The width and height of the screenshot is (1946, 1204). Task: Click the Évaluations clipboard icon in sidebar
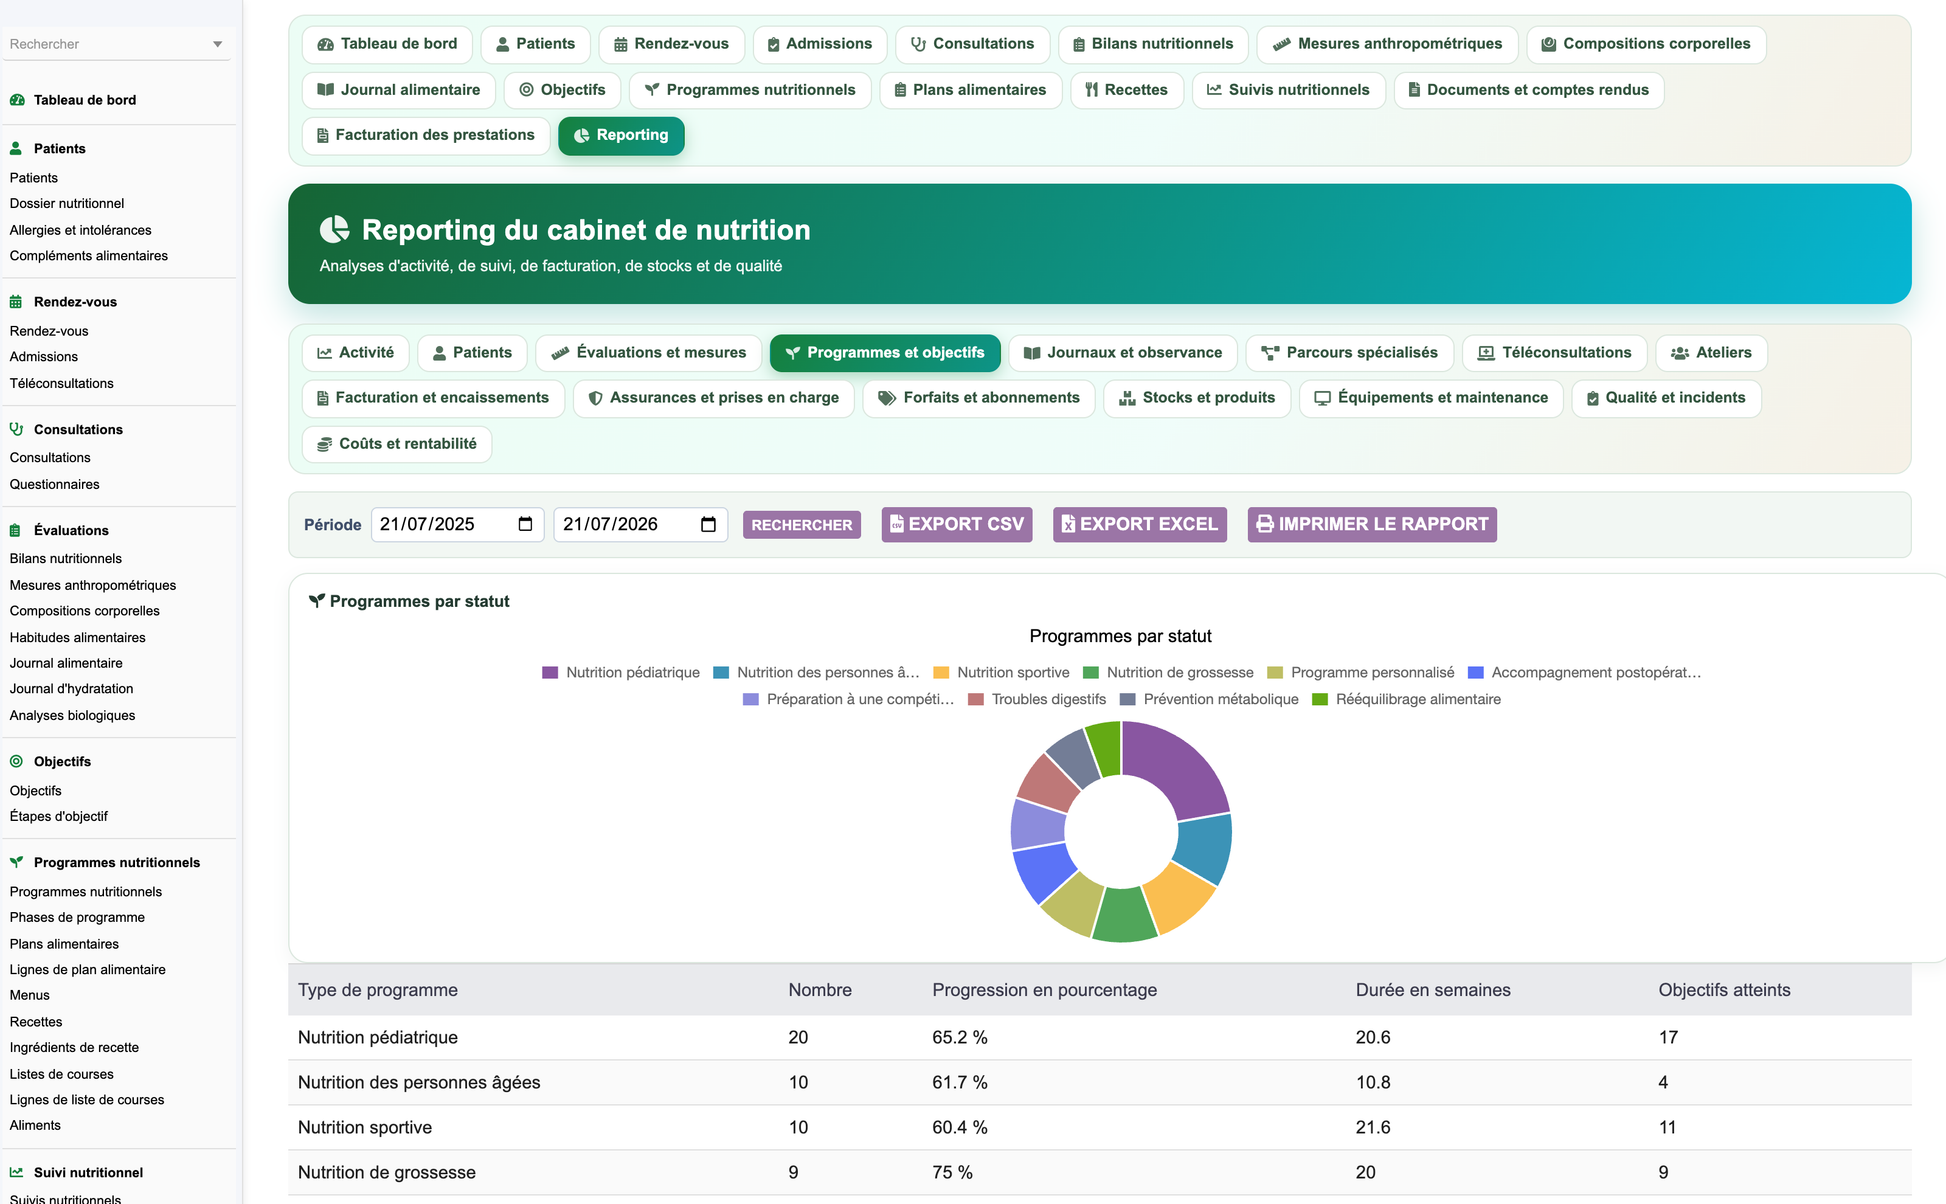pos(15,530)
